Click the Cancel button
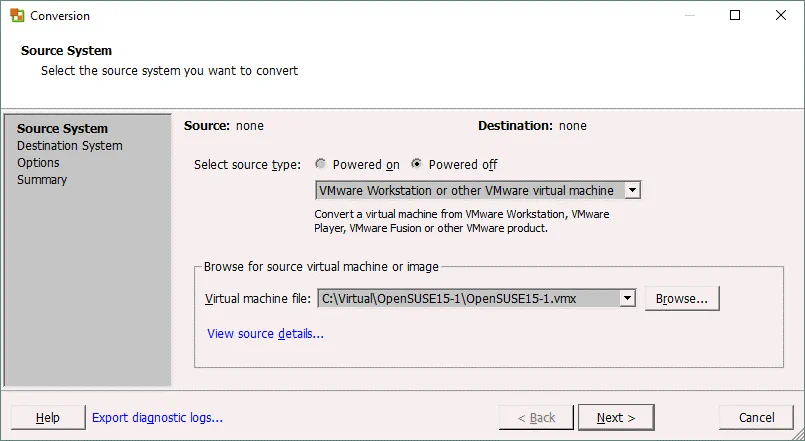Image resolution: width=805 pixels, height=441 pixels. coord(757,418)
